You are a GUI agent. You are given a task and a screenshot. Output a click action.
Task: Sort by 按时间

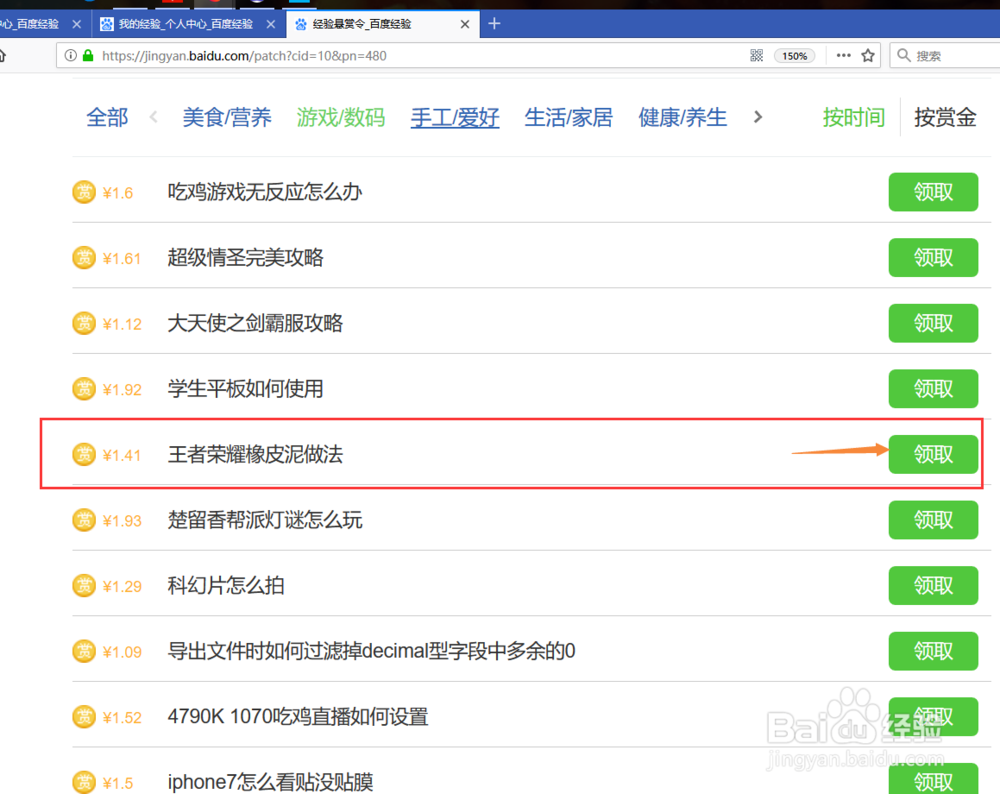[854, 117]
